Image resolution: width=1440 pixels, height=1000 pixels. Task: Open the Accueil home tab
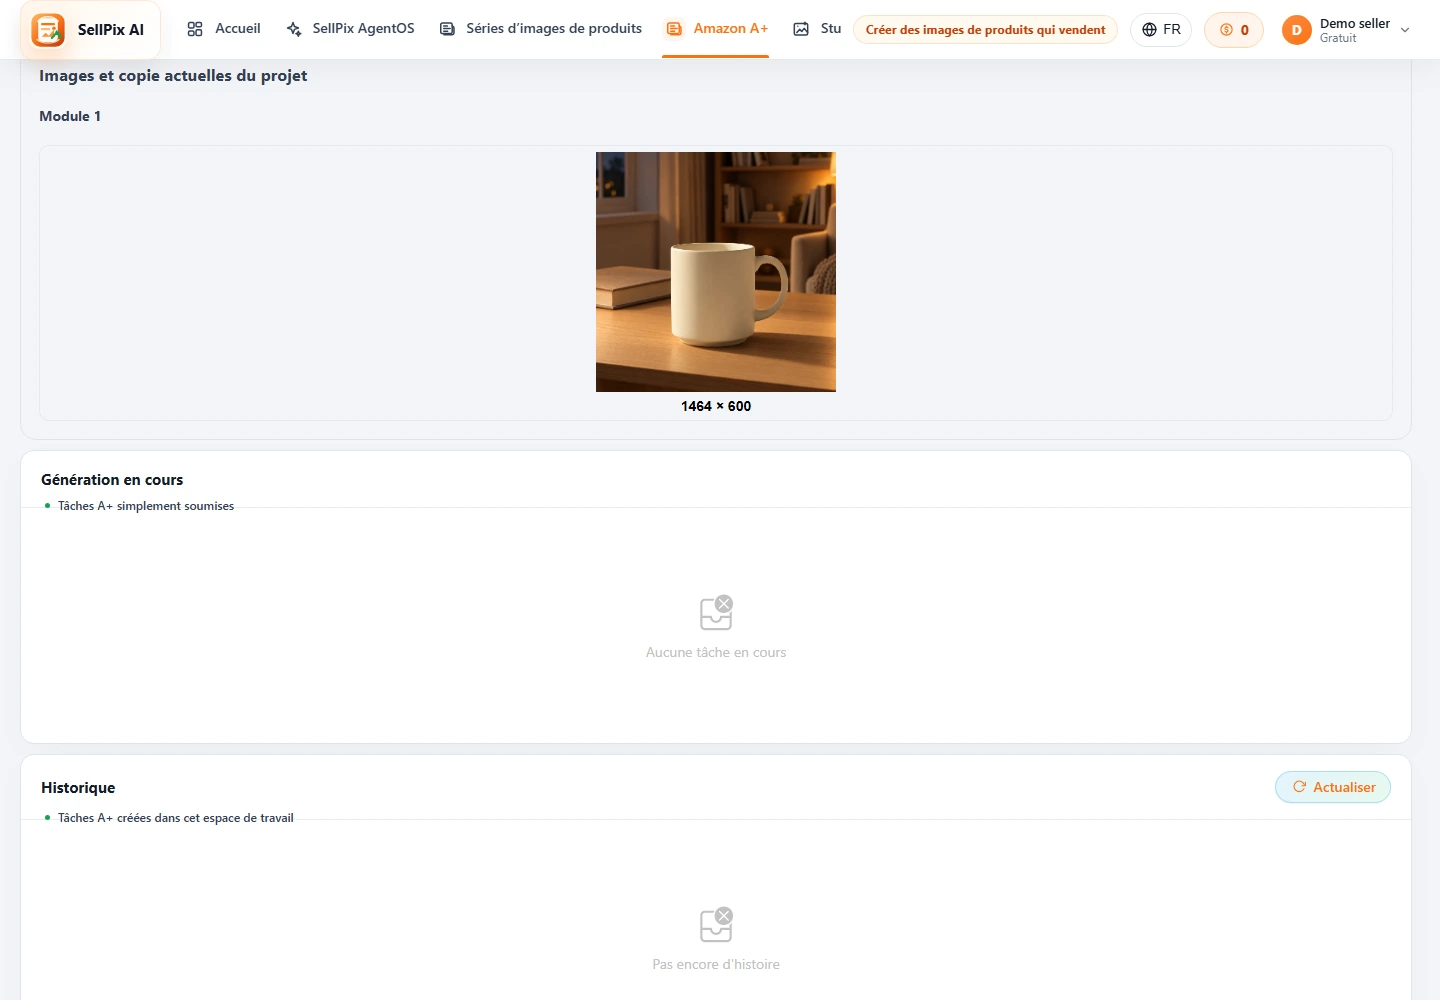click(x=224, y=29)
